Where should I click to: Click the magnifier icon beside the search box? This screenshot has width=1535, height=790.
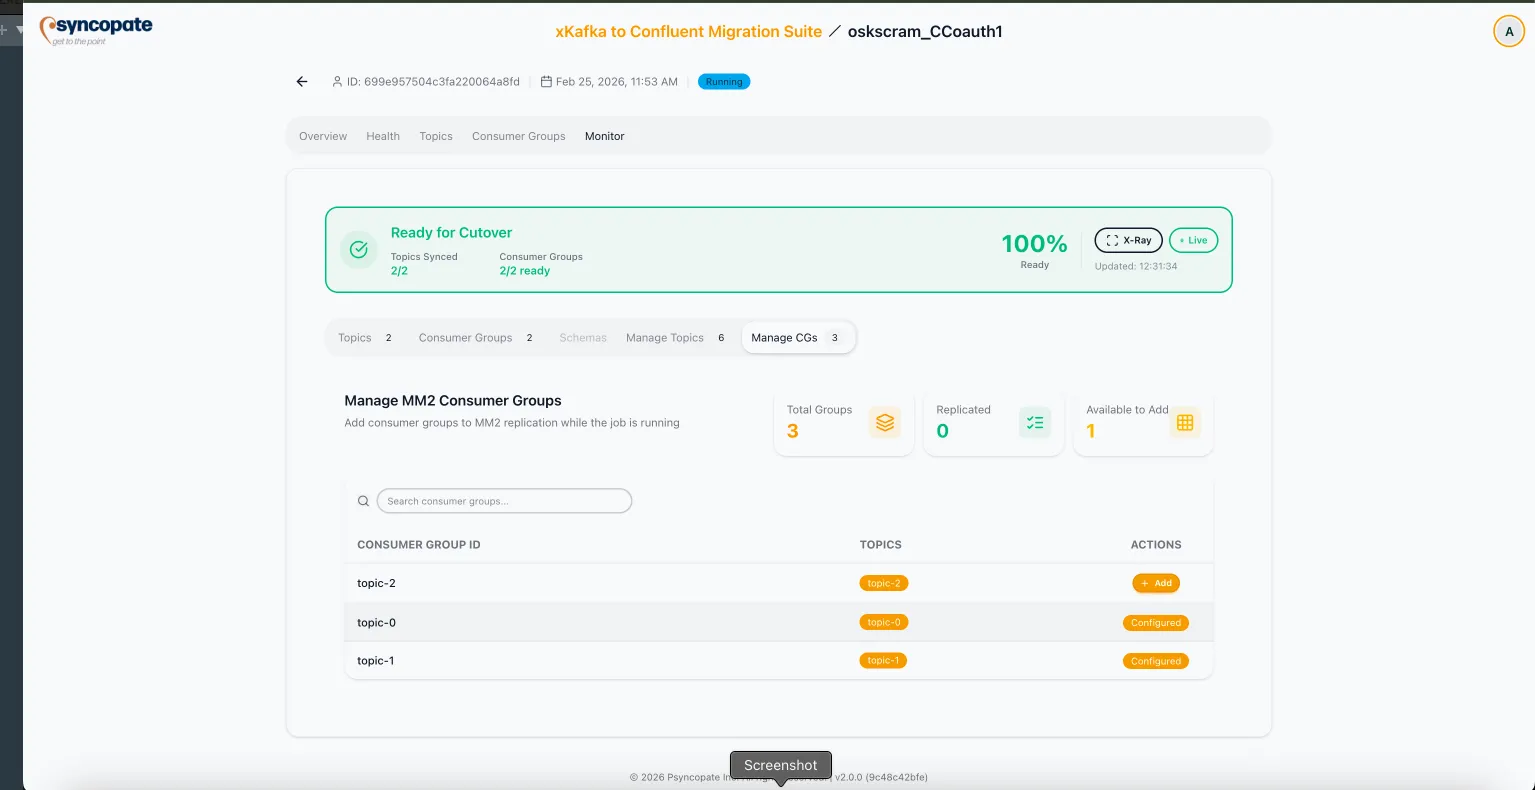(x=363, y=500)
